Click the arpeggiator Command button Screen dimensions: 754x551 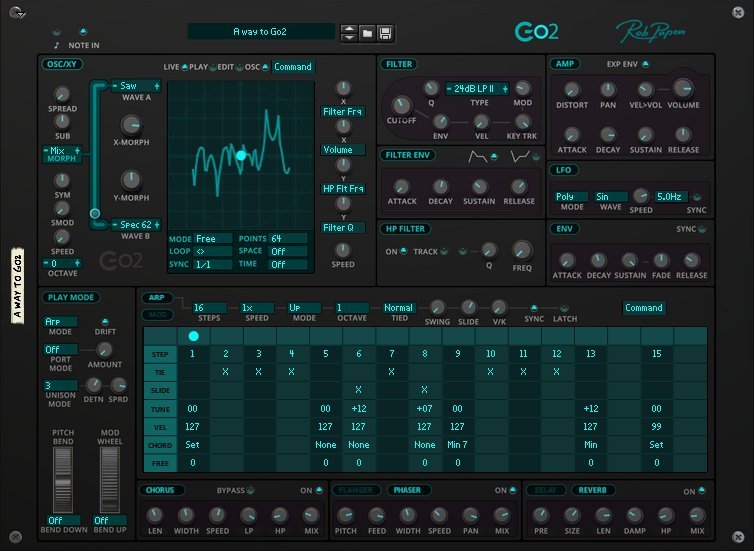644,308
